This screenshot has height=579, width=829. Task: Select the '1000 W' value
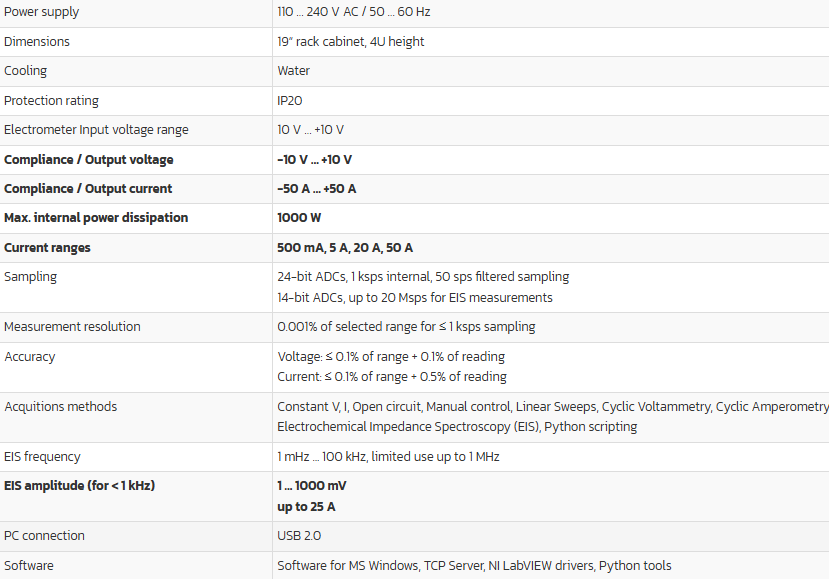(x=299, y=218)
